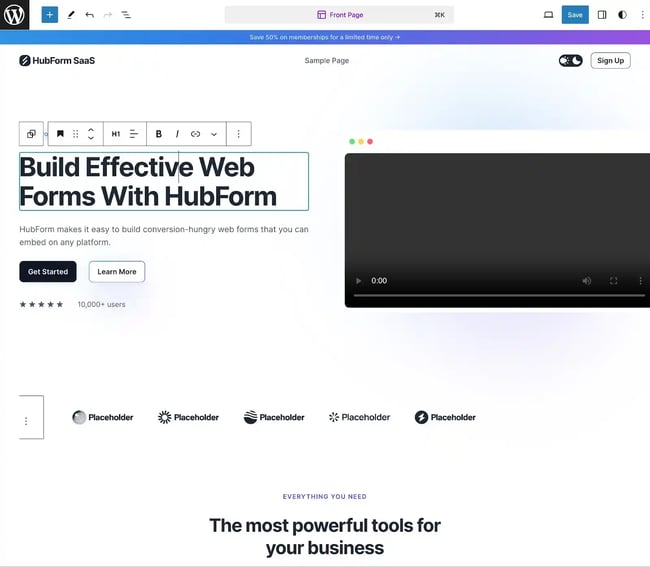650x567 pixels.
Task: Toggle bold formatting
Action: coord(158,134)
